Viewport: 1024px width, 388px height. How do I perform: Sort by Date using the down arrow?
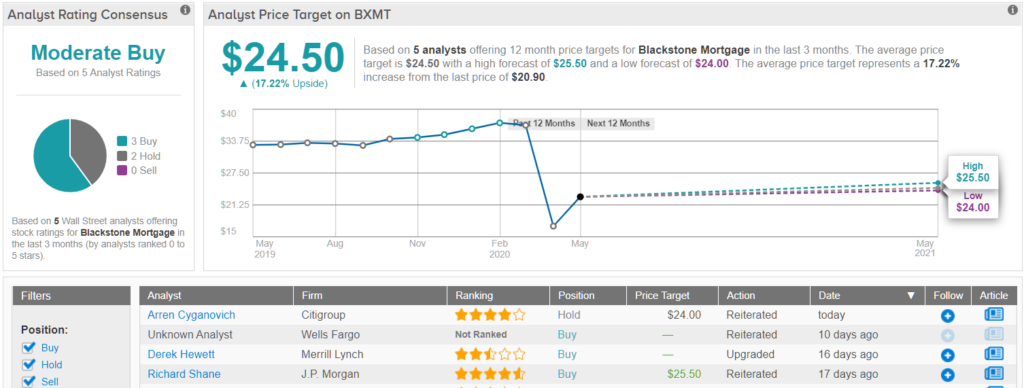(911, 296)
